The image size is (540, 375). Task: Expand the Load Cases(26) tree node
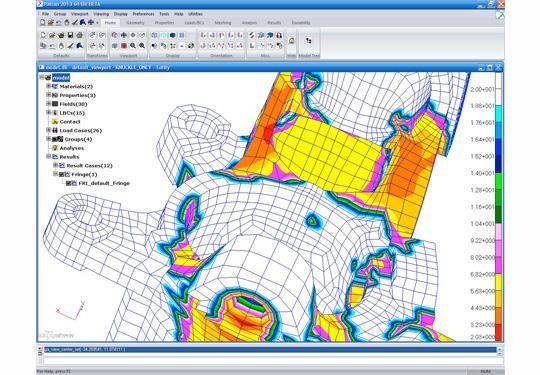point(49,130)
